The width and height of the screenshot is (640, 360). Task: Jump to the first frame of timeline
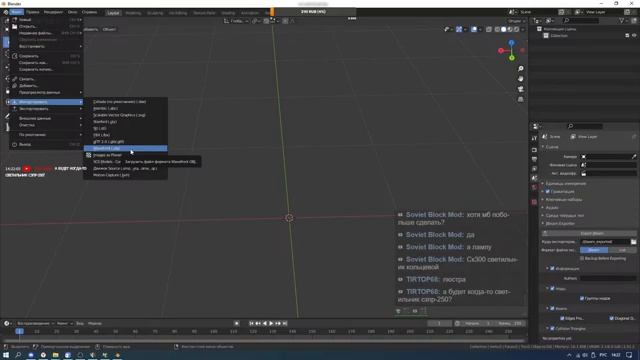(251, 323)
